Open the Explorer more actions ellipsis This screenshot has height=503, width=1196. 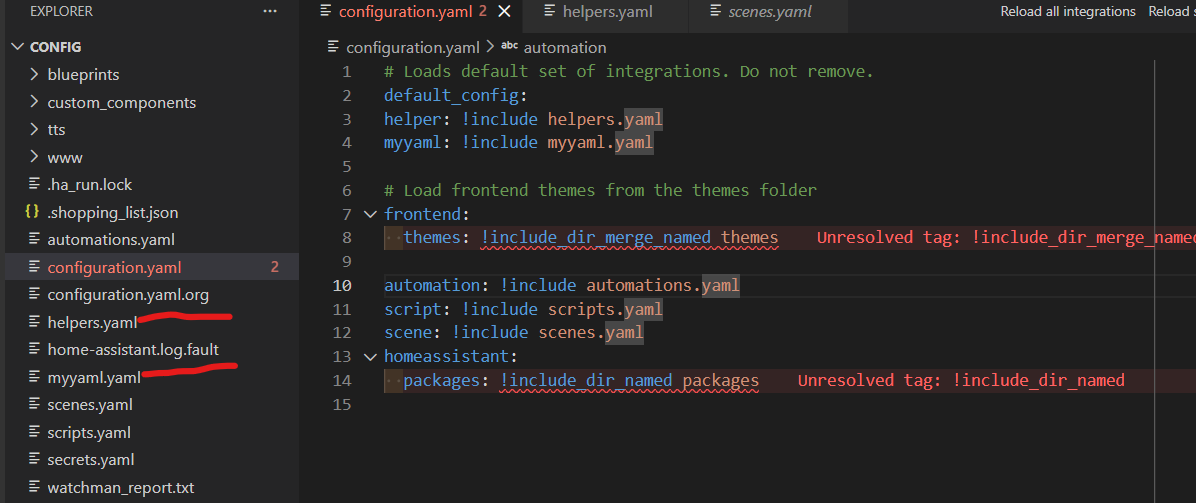click(270, 11)
